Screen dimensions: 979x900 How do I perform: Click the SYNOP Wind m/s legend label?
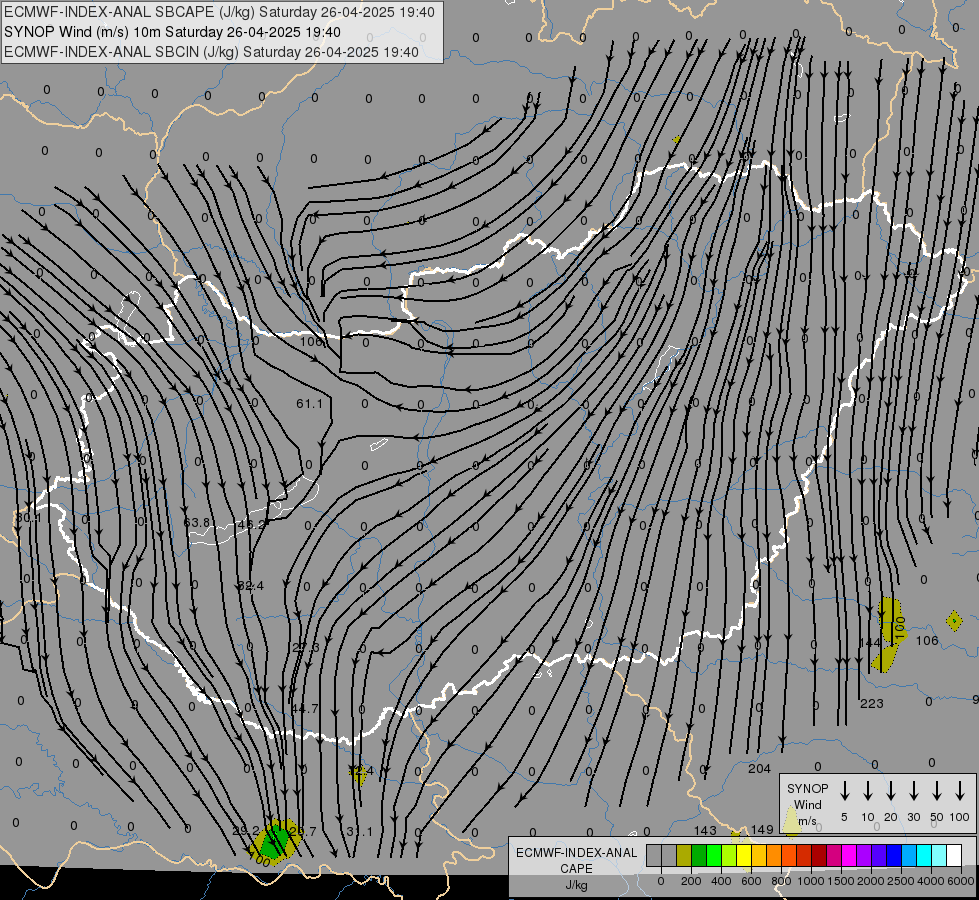pos(807,804)
